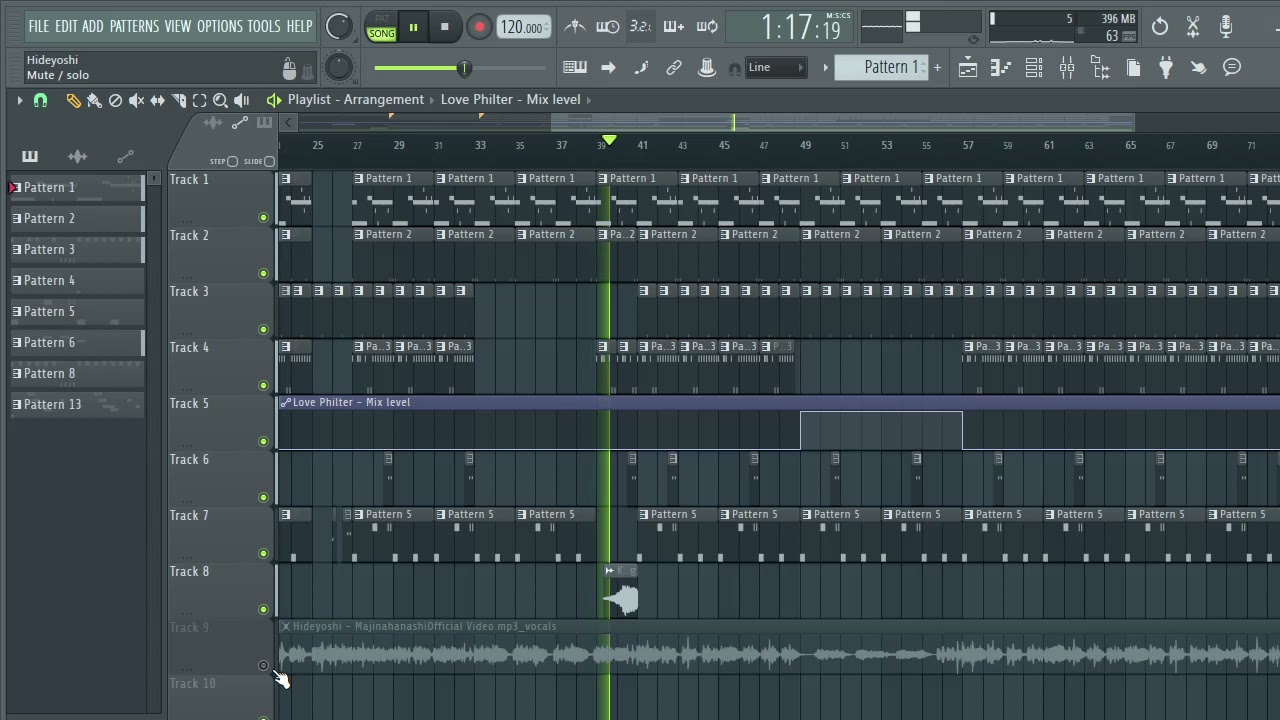The height and width of the screenshot is (720, 1280).
Task: Select the Slice tool
Action: coord(178,100)
